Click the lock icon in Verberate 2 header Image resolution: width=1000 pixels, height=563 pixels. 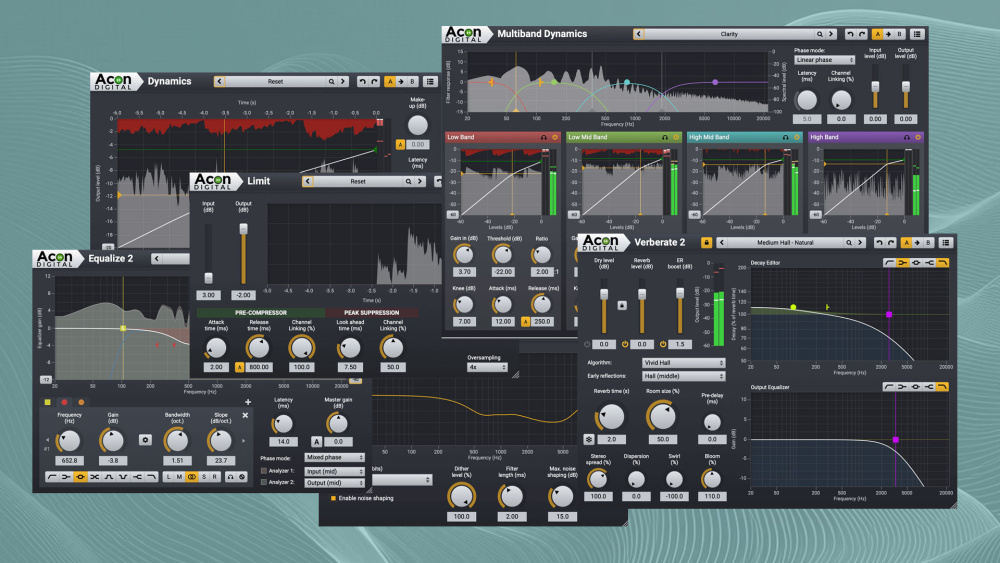tap(707, 243)
